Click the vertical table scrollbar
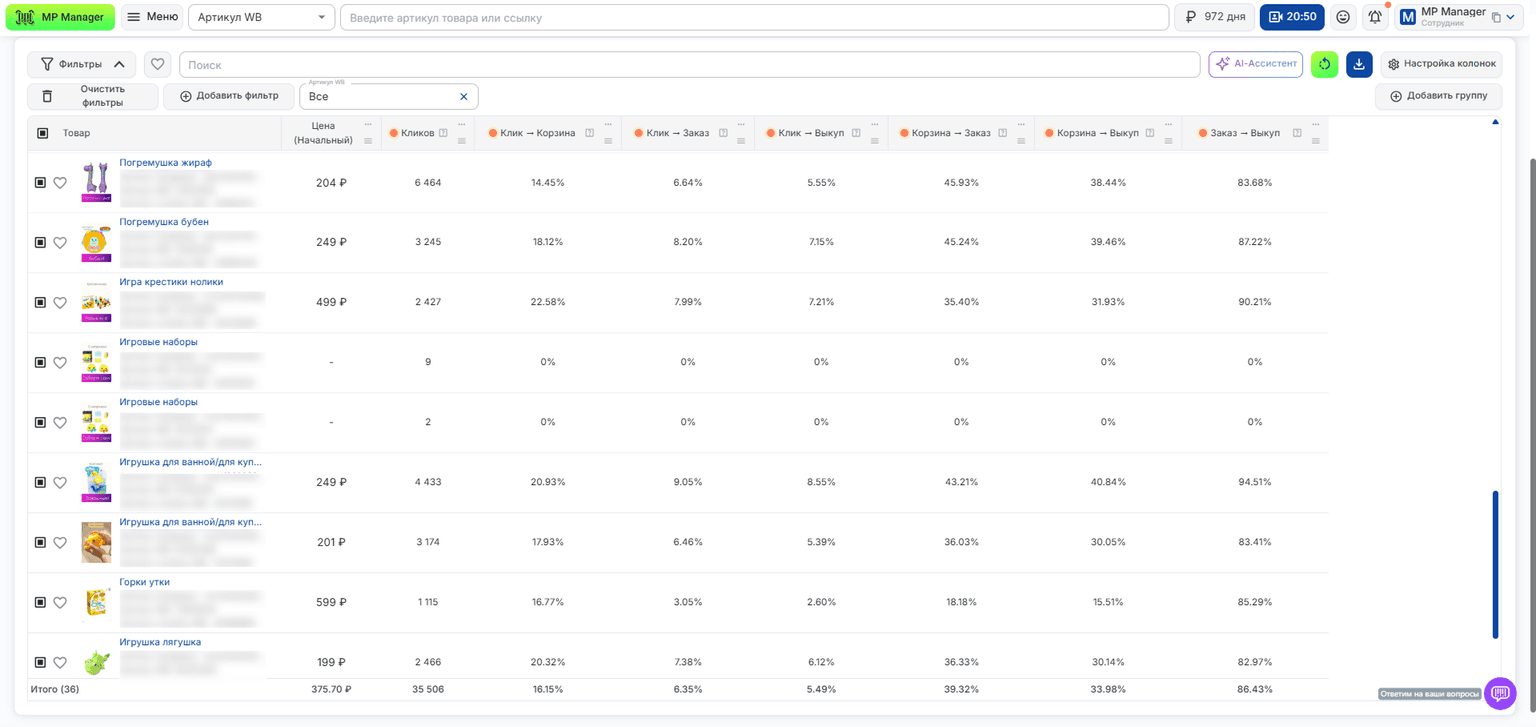The image size is (1536, 727). coord(1496,563)
